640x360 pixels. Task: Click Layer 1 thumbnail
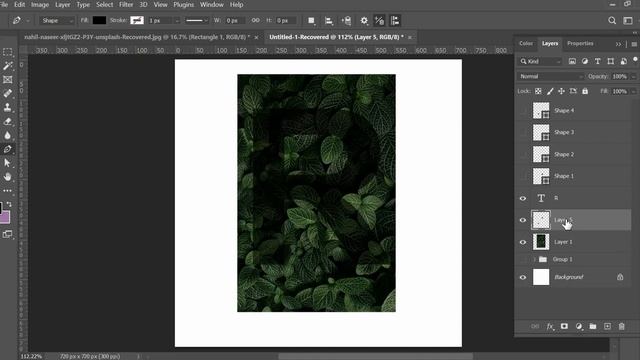coord(541,242)
